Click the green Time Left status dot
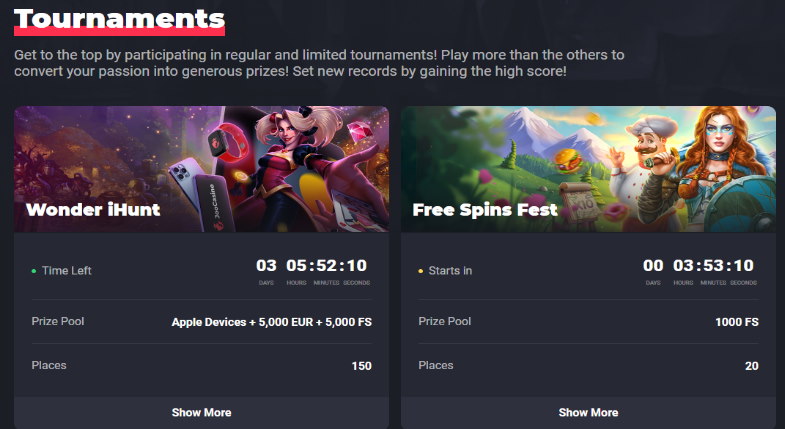The width and height of the screenshot is (785, 429). coord(34,271)
